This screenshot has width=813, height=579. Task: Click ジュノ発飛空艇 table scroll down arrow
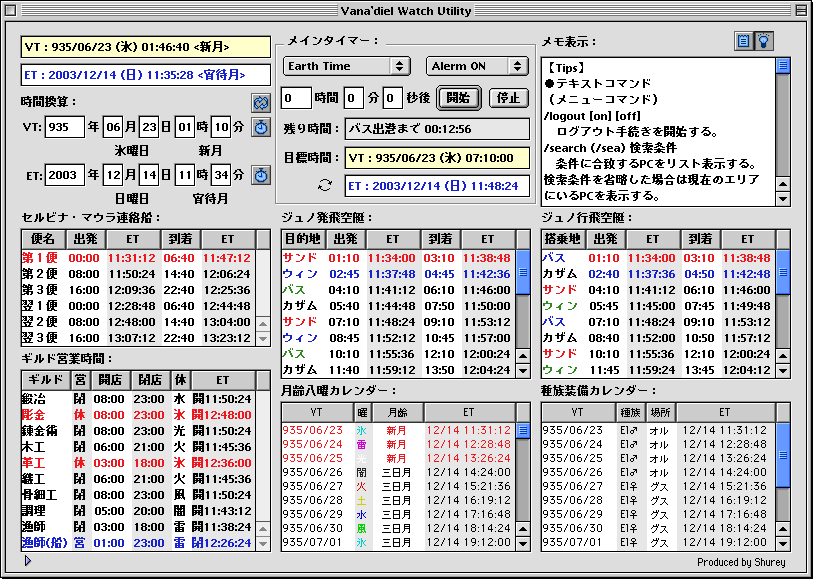tap(523, 370)
